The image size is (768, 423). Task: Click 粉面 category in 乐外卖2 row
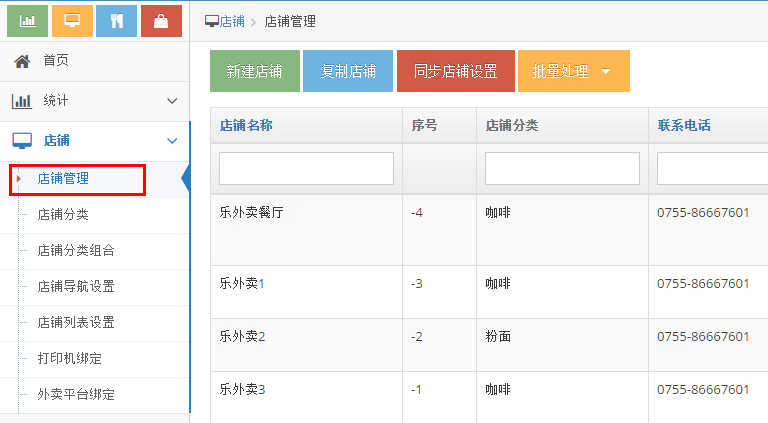pos(498,336)
